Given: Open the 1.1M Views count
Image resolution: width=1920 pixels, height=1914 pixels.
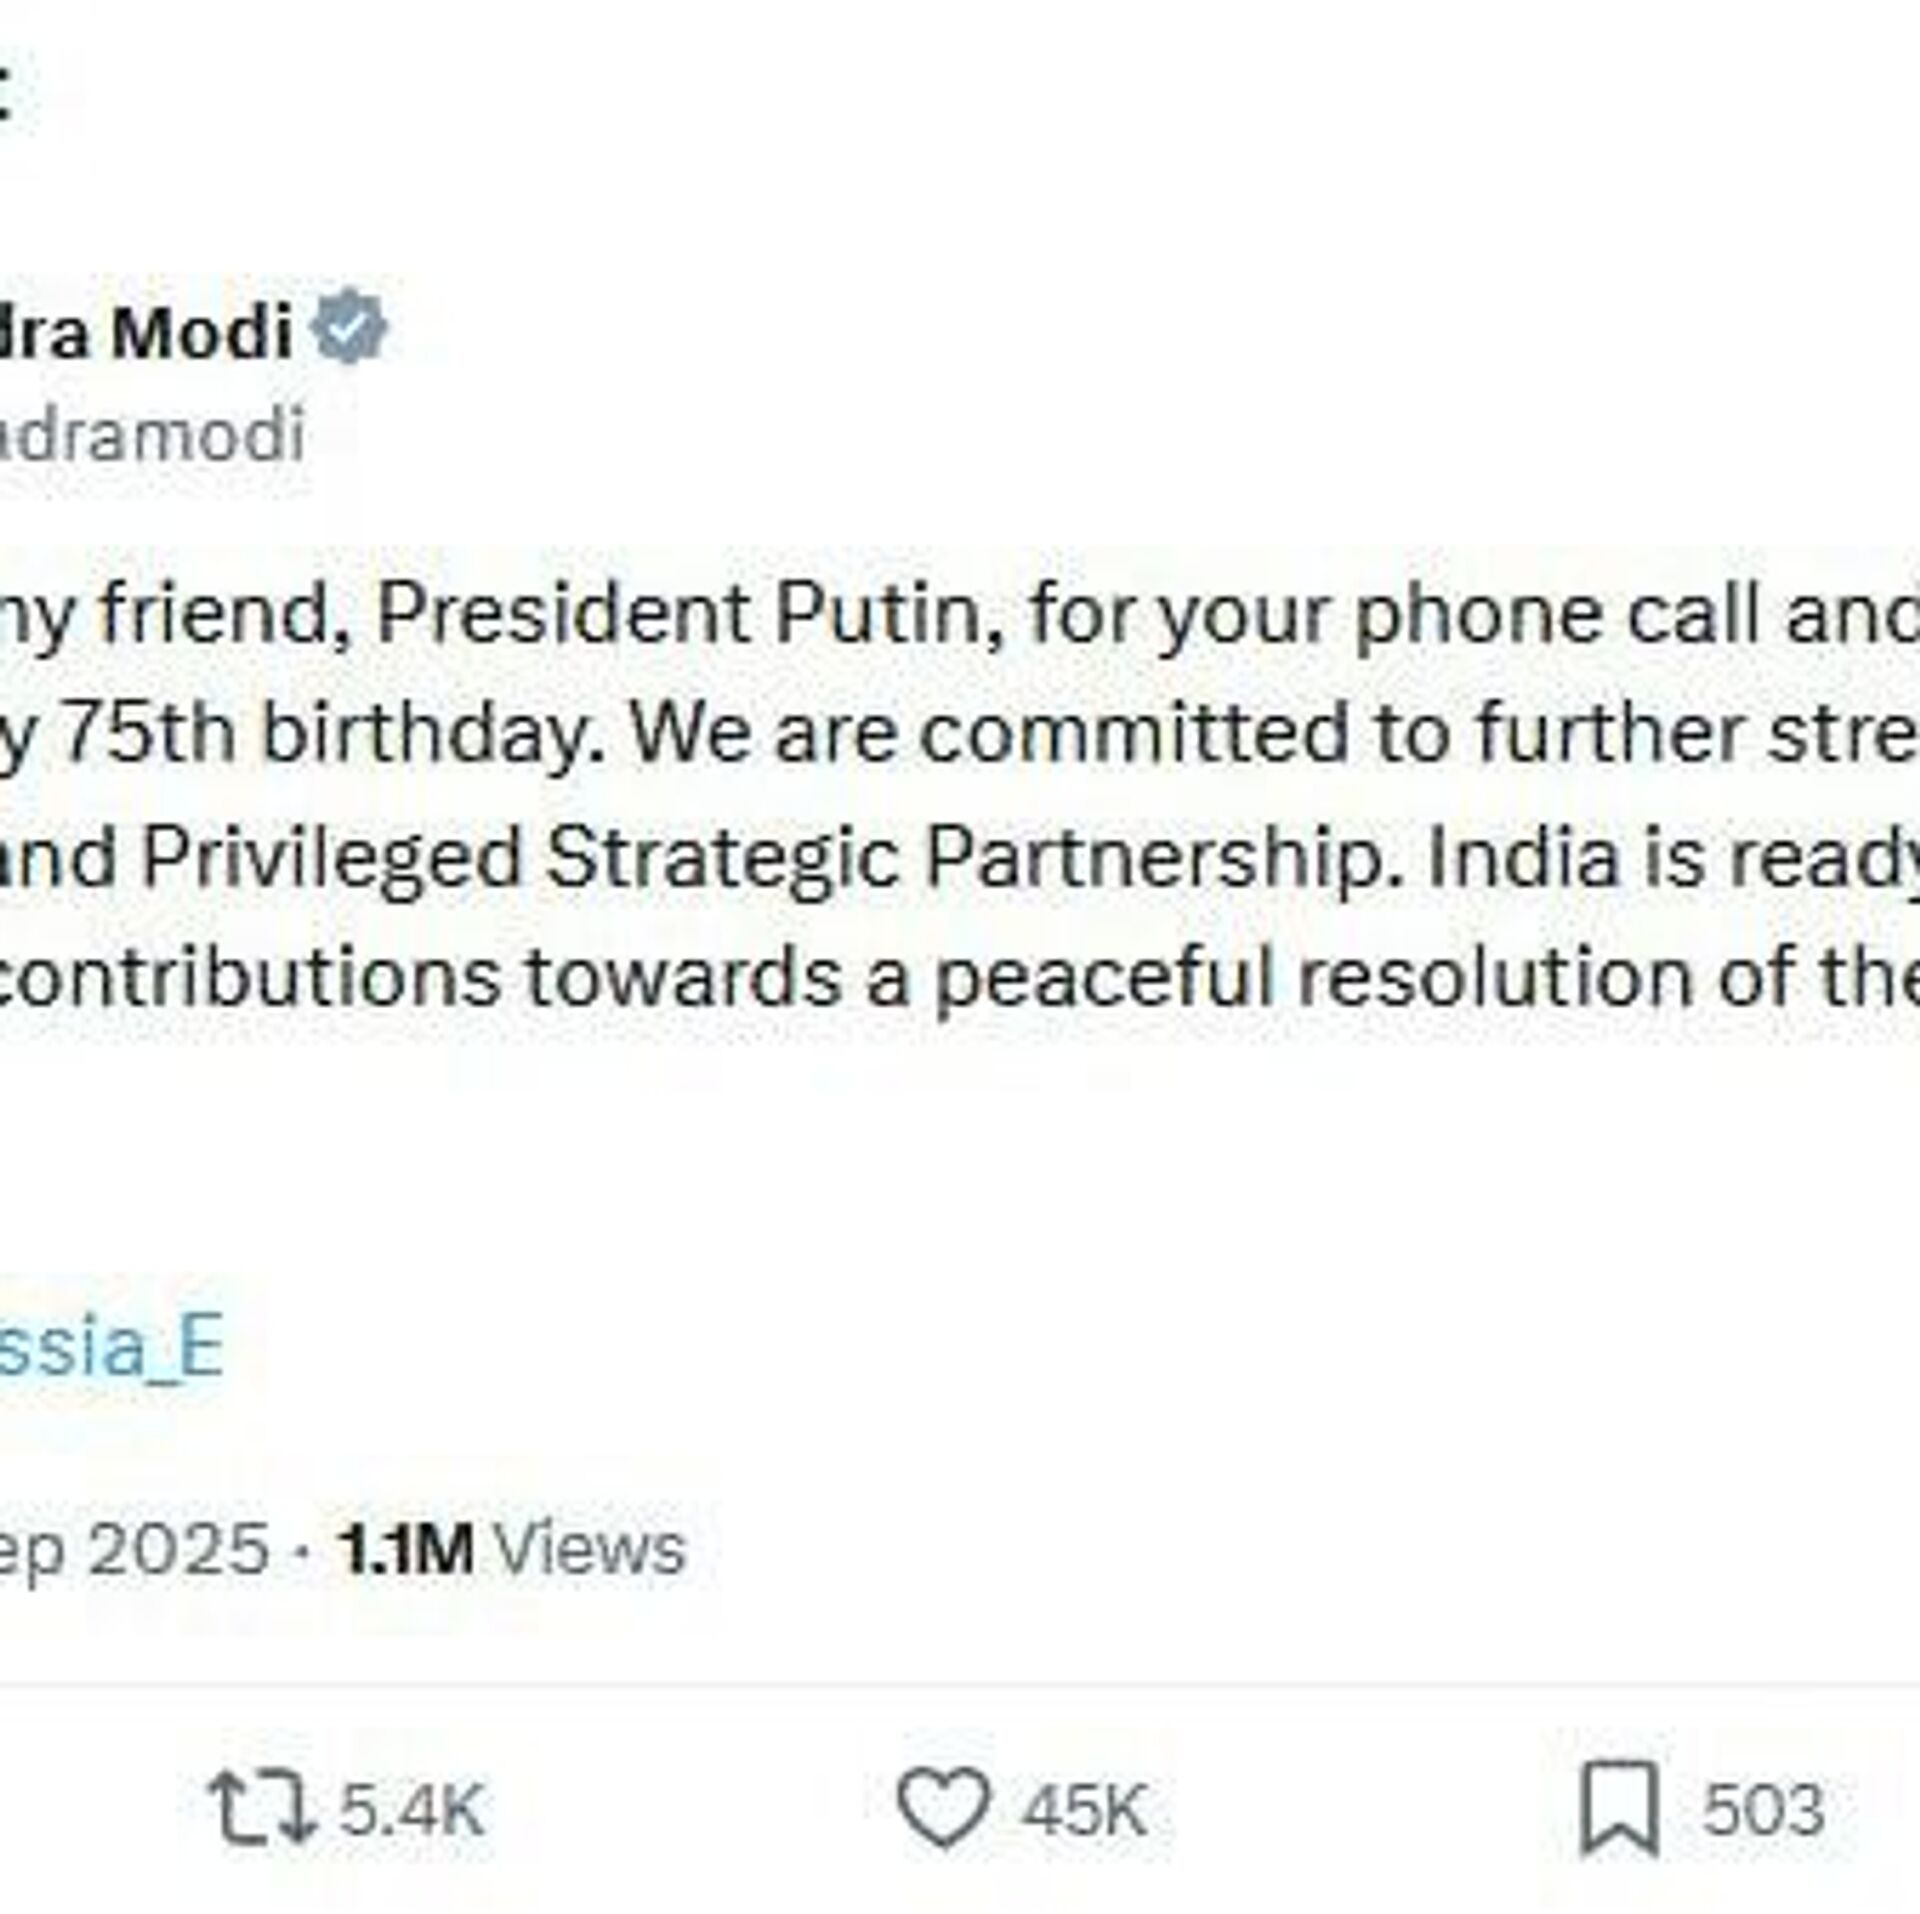Looking at the screenshot, I should 511,1549.
